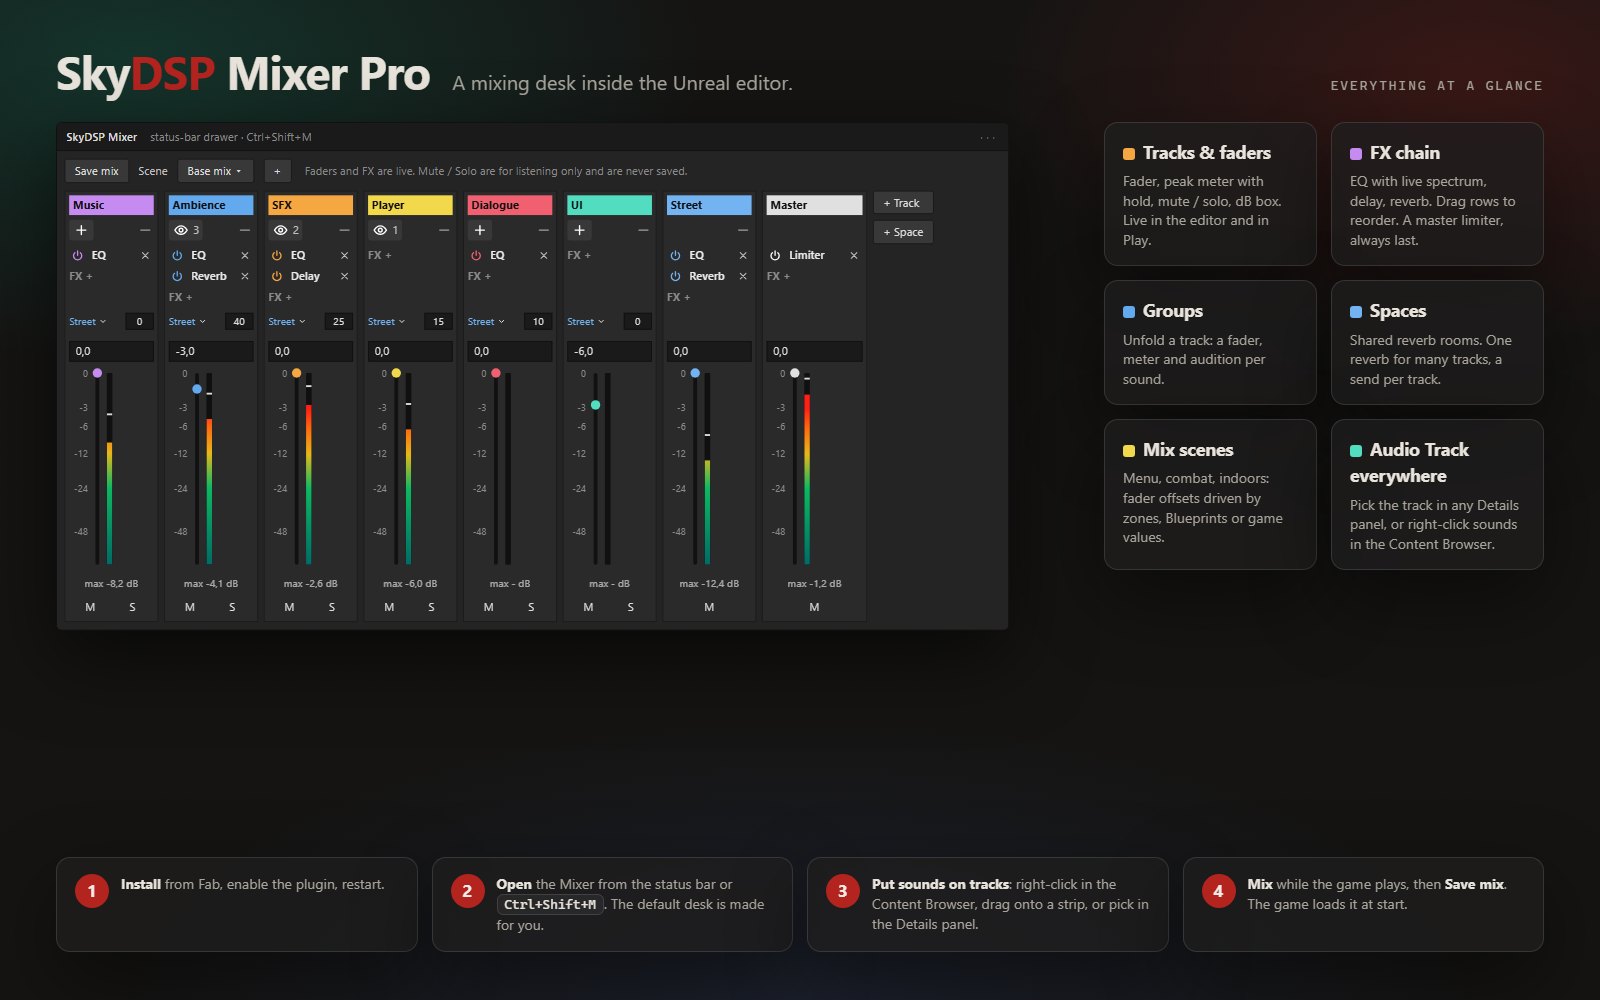Open Street send dropdown on Player track

386,322
